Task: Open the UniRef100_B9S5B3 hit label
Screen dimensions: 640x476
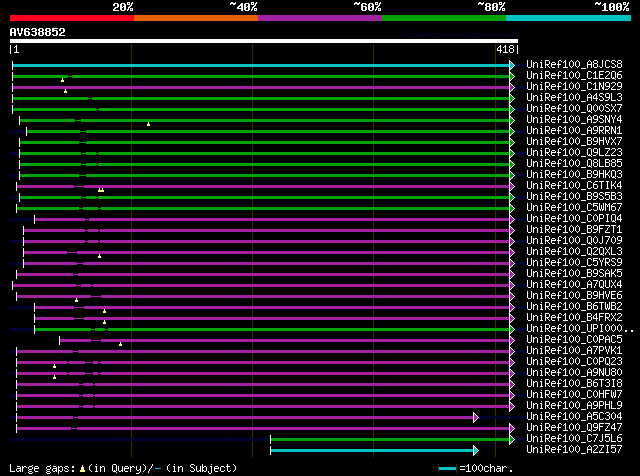Action: click(574, 196)
